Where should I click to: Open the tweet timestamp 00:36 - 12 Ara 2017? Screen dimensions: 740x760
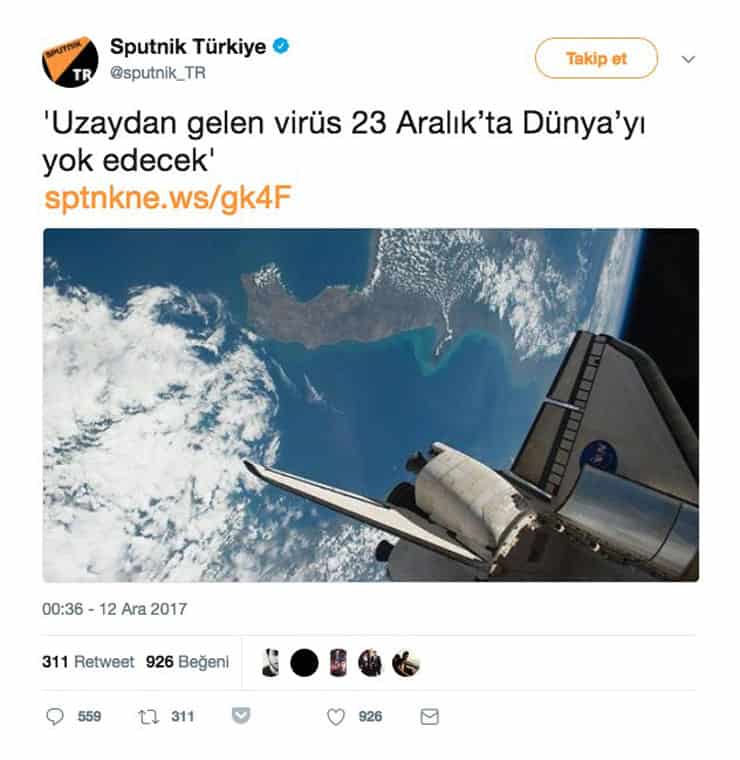(114, 609)
